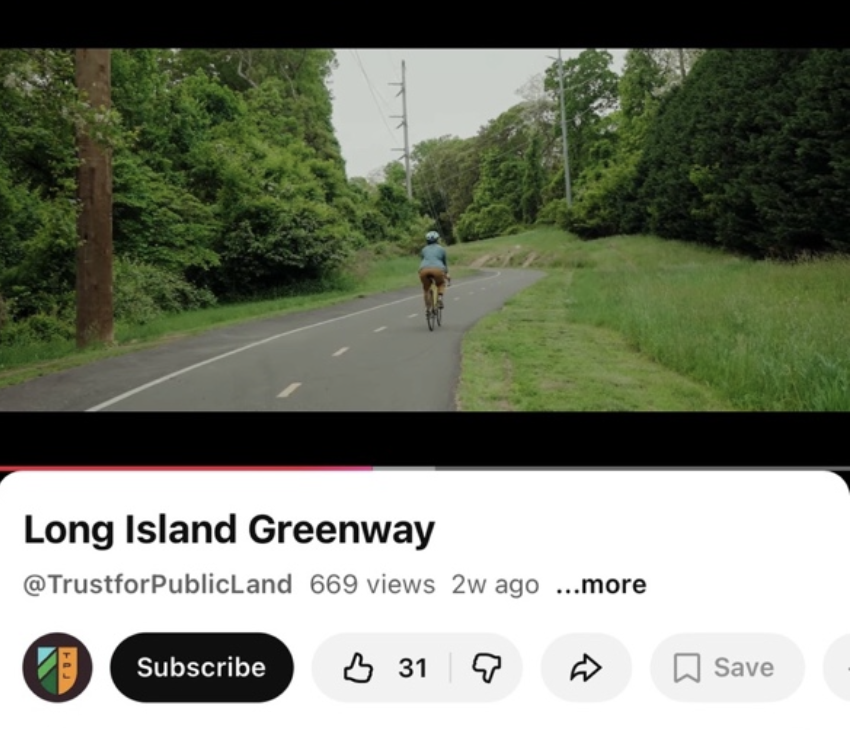Click the like count 31
The image size is (852, 730).
click(x=412, y=668)
